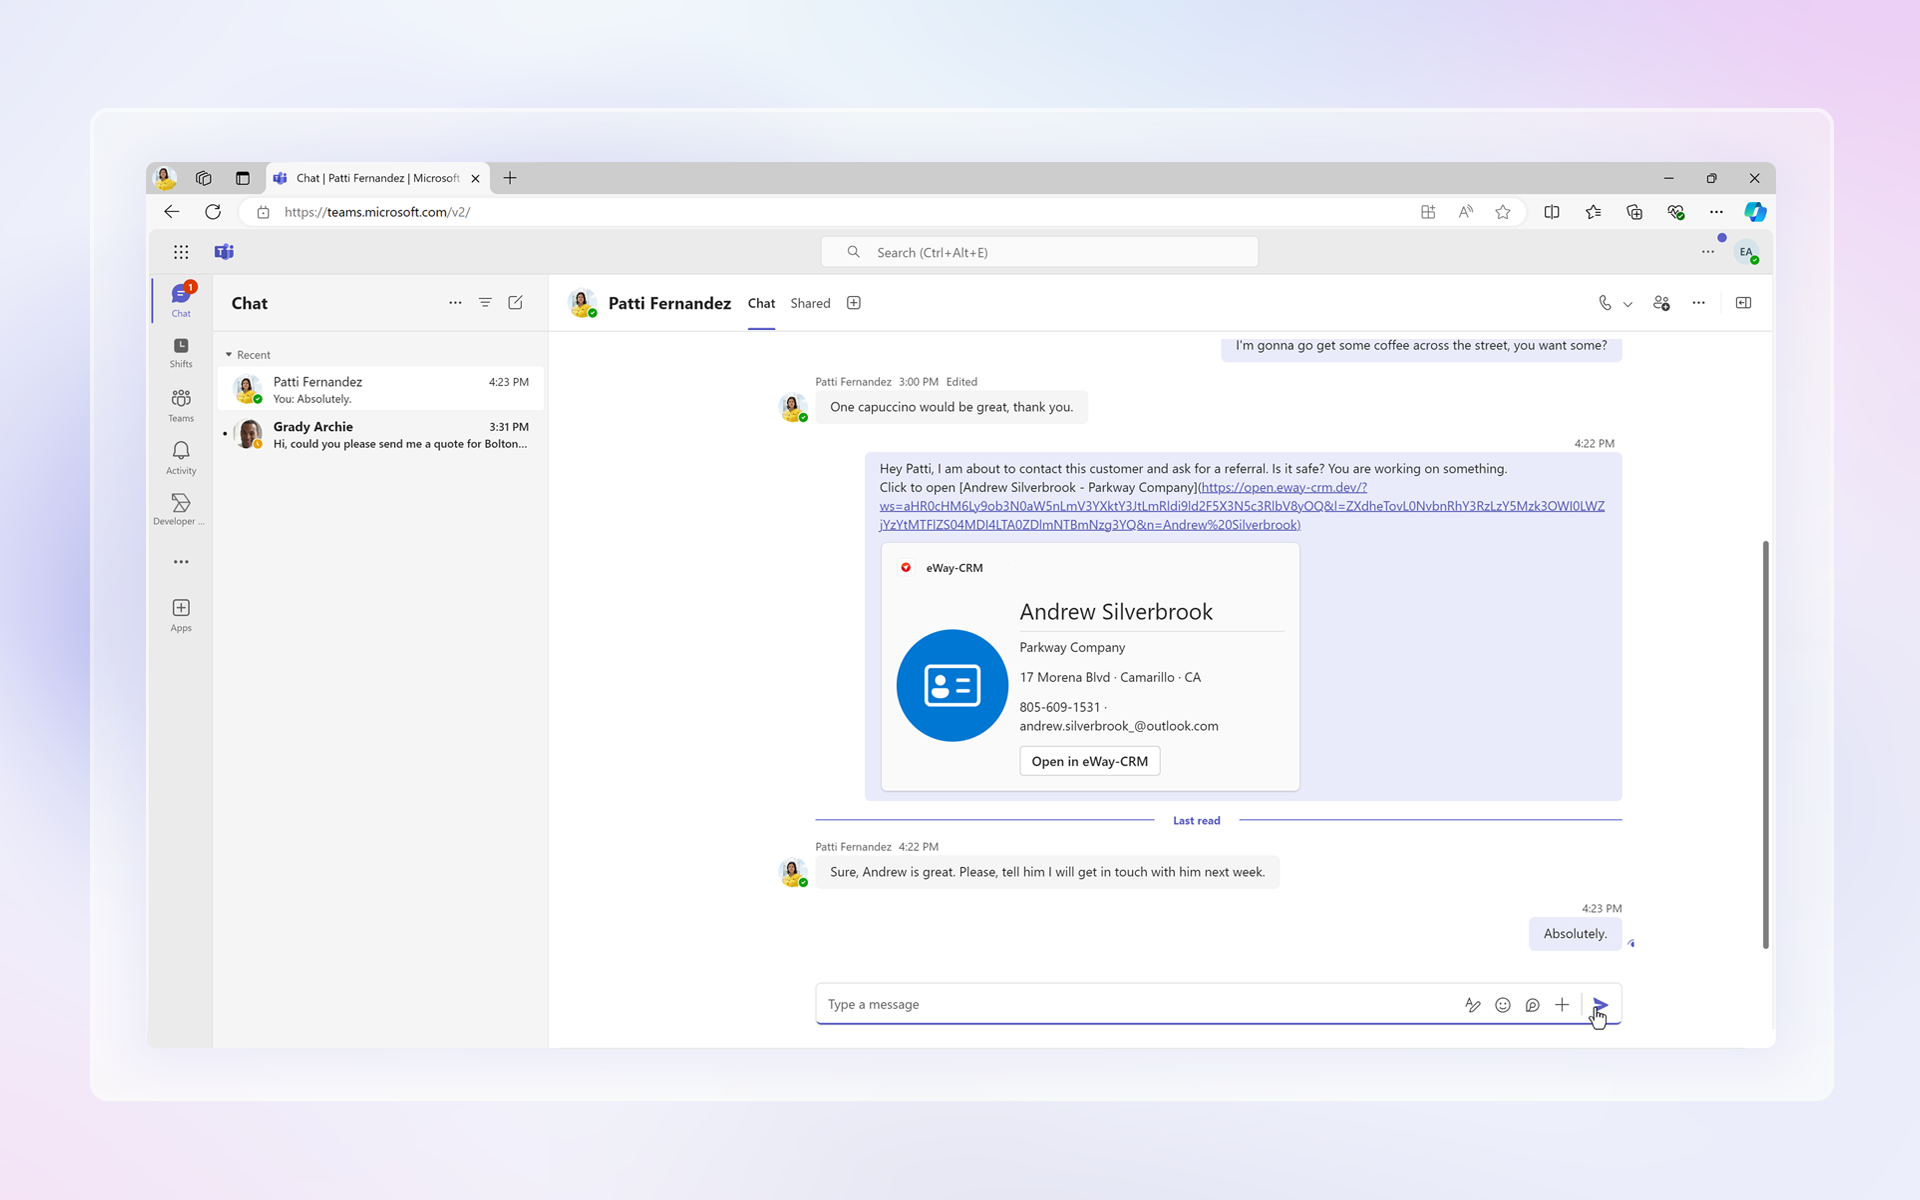Open Grady Archie conversation in list
The width and height of the screenshot is (1920, 1200).
click(x=381, y=435)
